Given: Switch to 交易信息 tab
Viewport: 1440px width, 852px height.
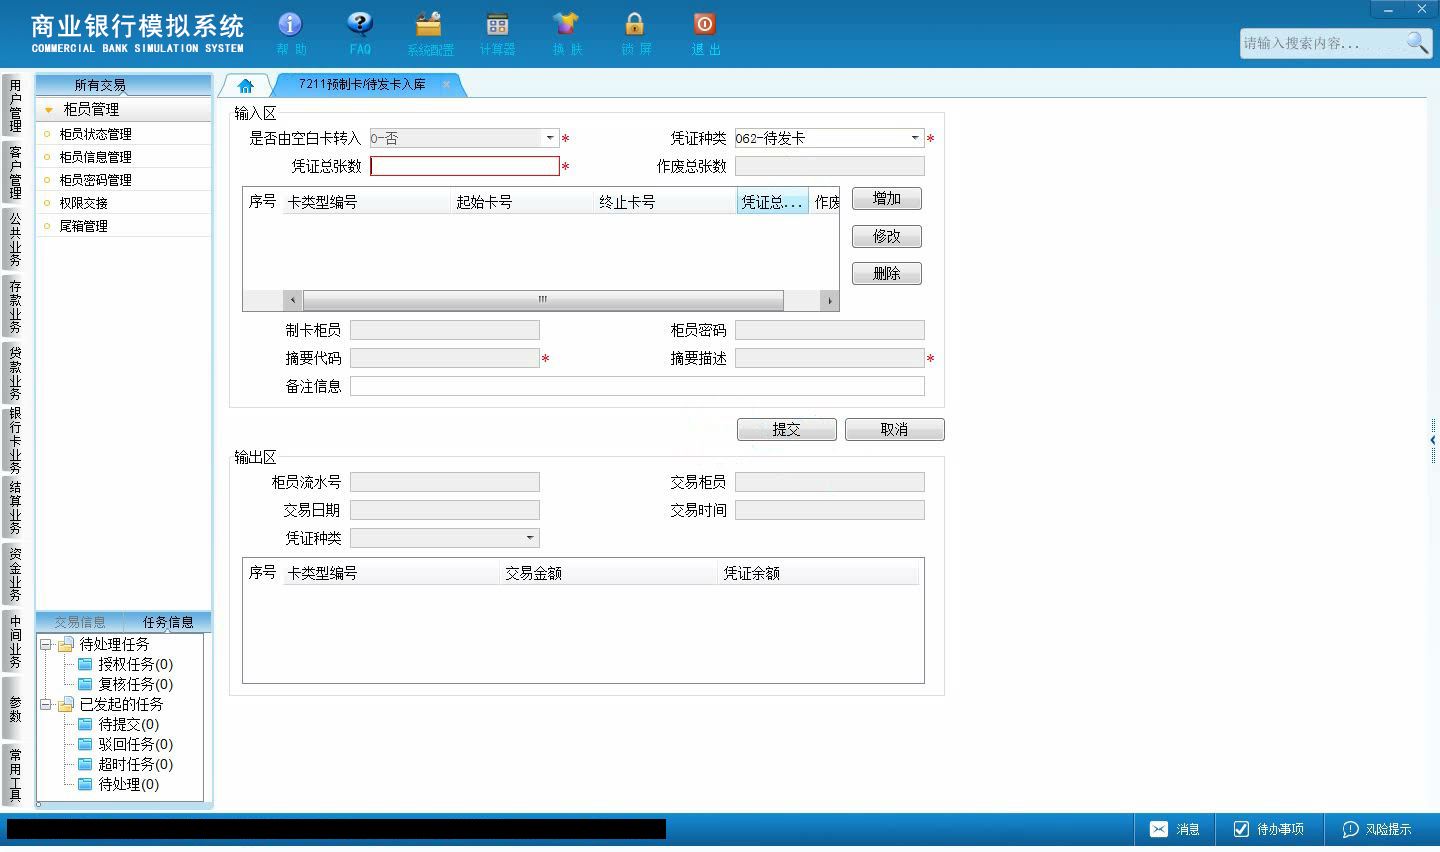Looking at the screenshot, I should [80, 622].
